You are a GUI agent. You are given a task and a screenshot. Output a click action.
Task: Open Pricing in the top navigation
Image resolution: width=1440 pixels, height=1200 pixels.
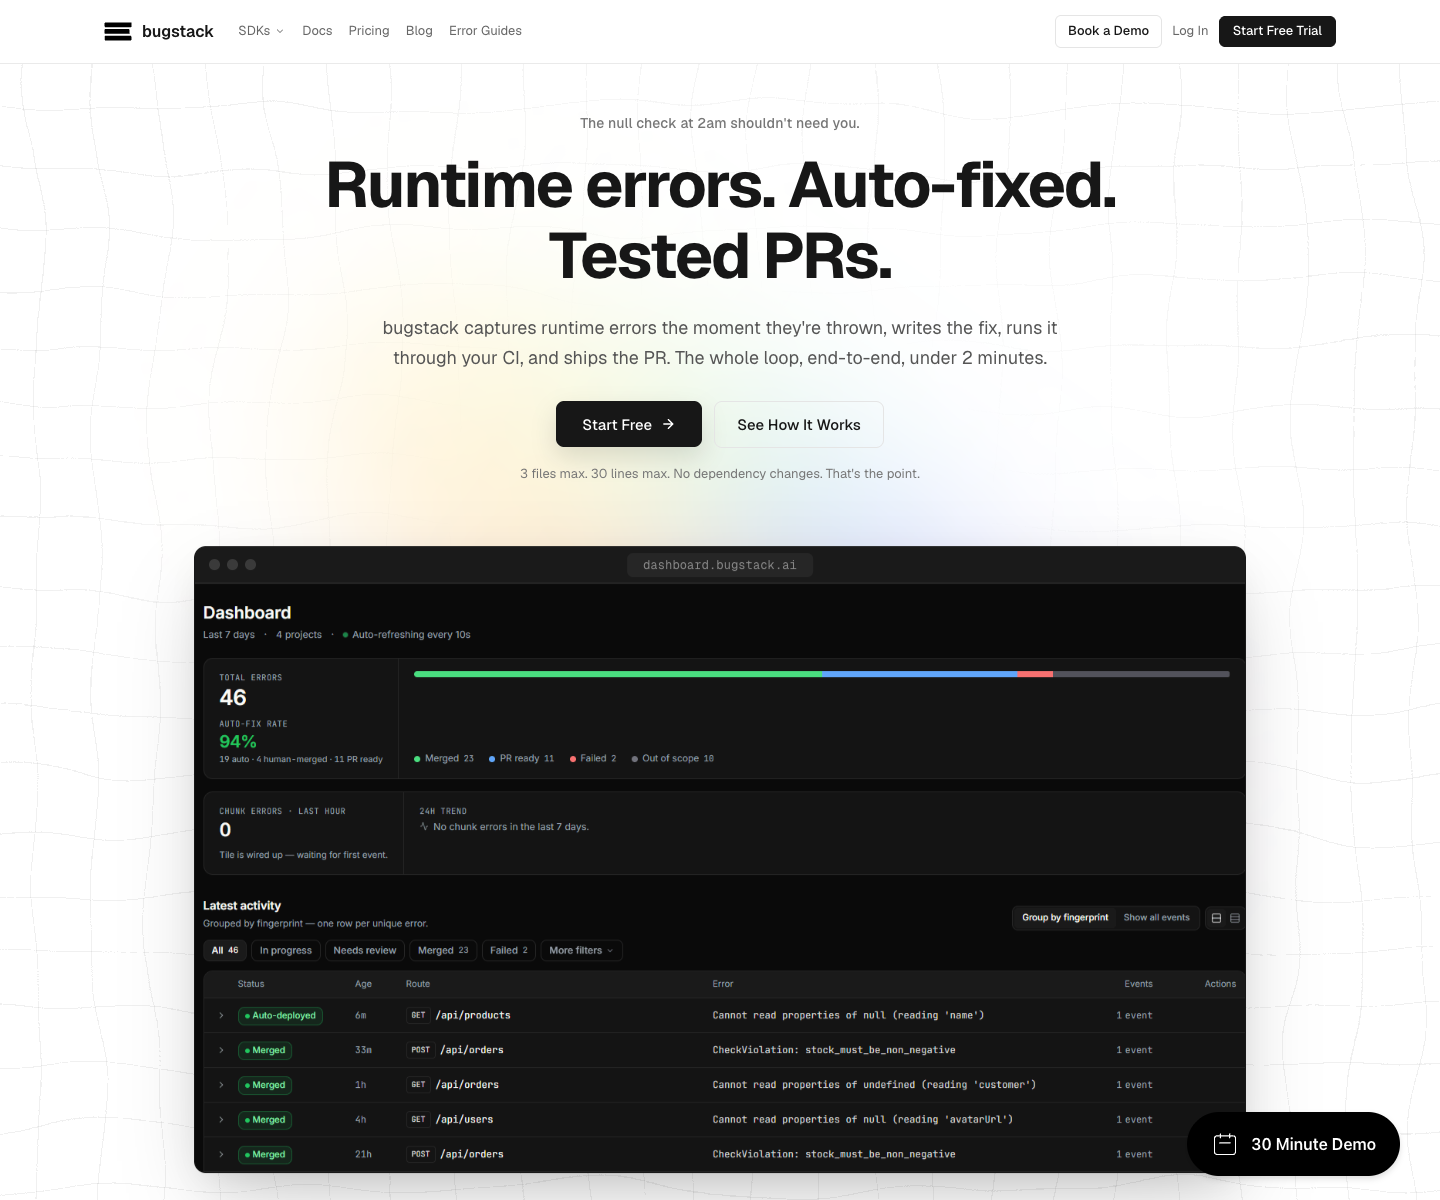[x=369, y=31]
